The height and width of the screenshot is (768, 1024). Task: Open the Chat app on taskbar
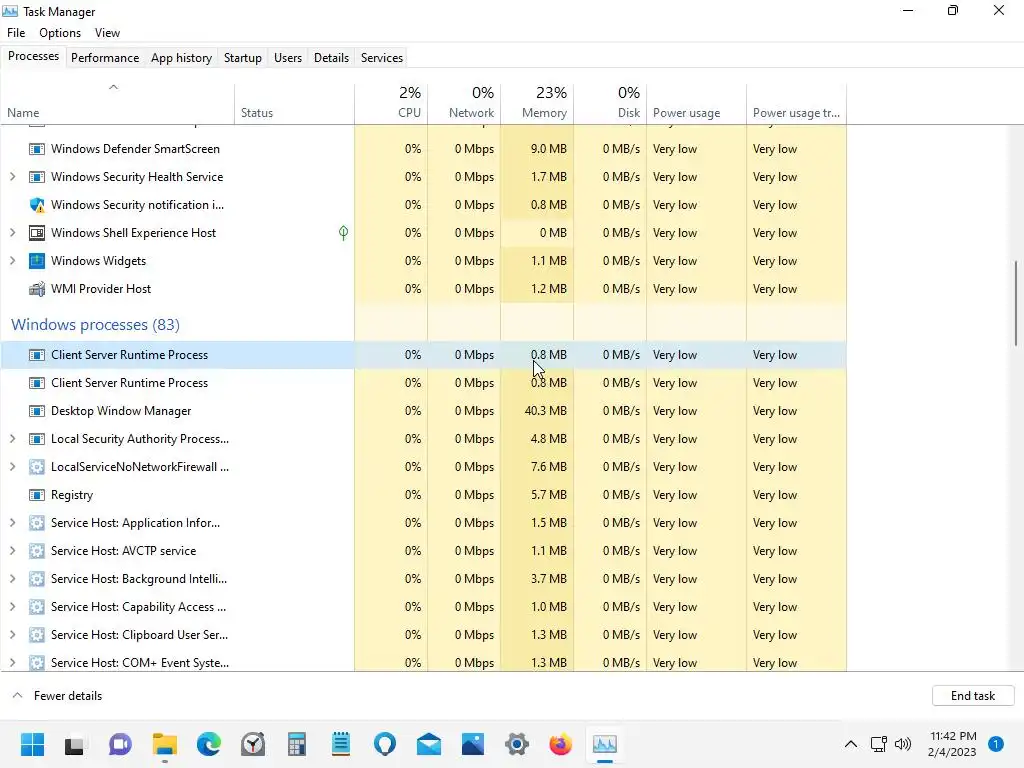(120, 744)
